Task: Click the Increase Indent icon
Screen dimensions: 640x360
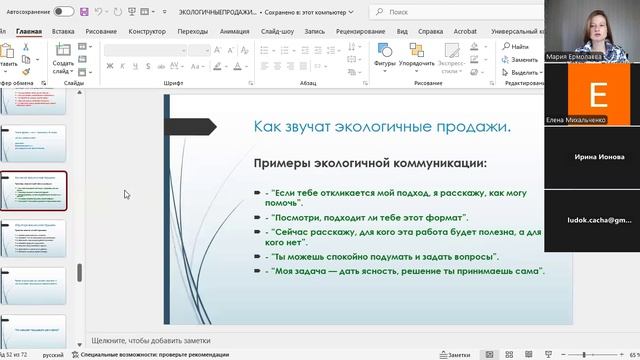Action: pos(318,50)
